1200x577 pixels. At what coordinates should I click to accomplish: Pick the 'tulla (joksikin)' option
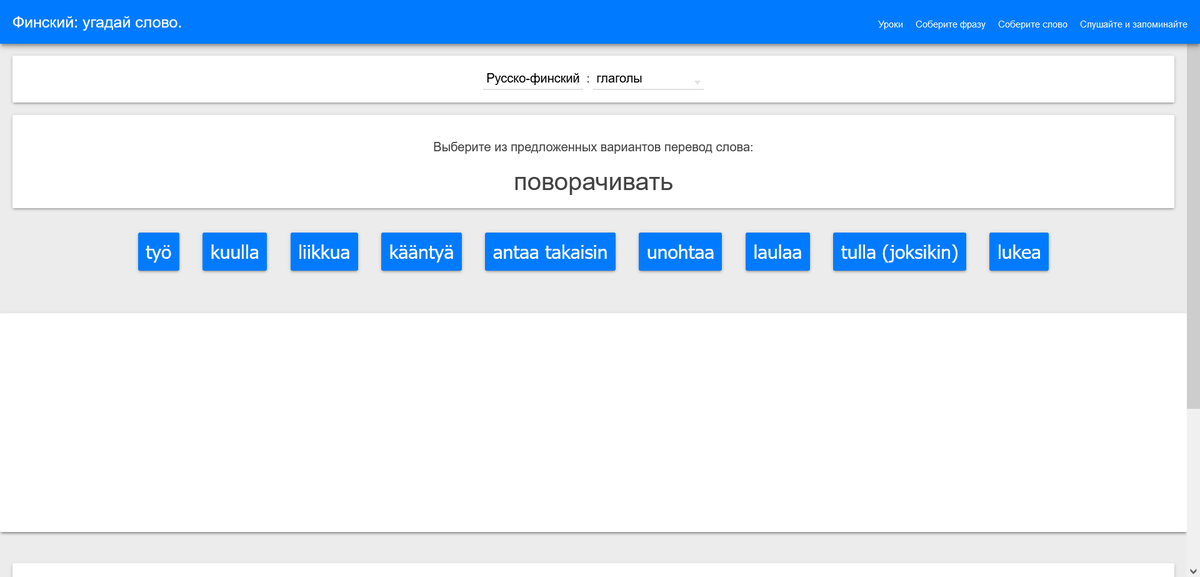[900, 252]
